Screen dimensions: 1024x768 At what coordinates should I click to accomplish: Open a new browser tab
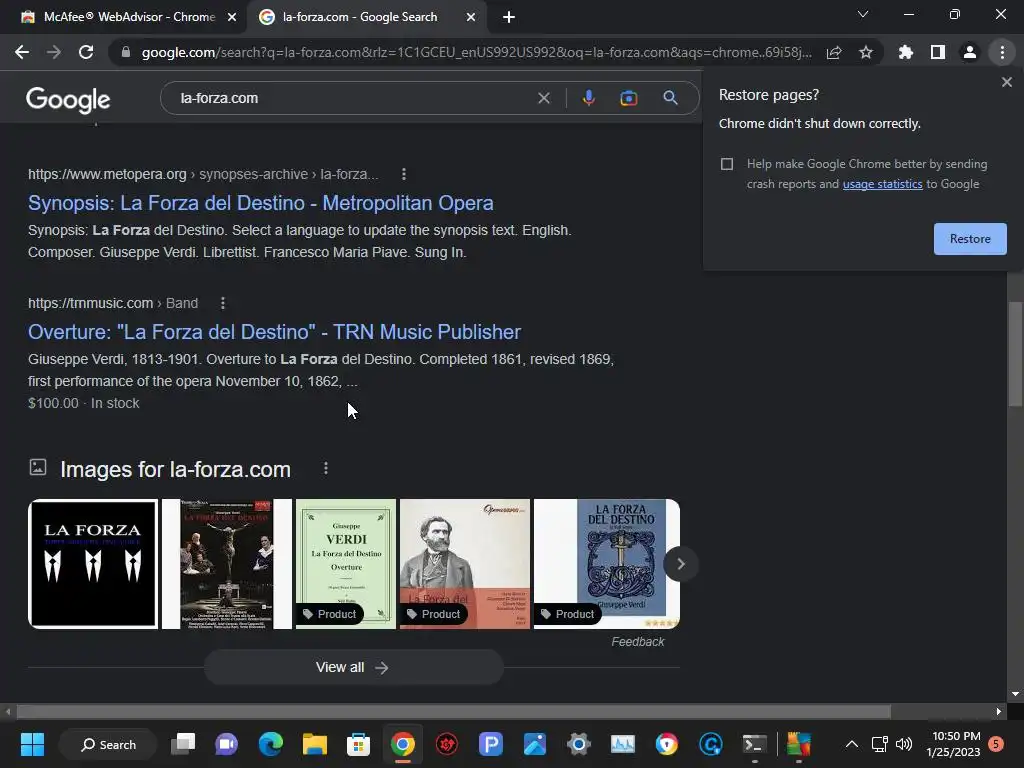(x=509, y=17)
